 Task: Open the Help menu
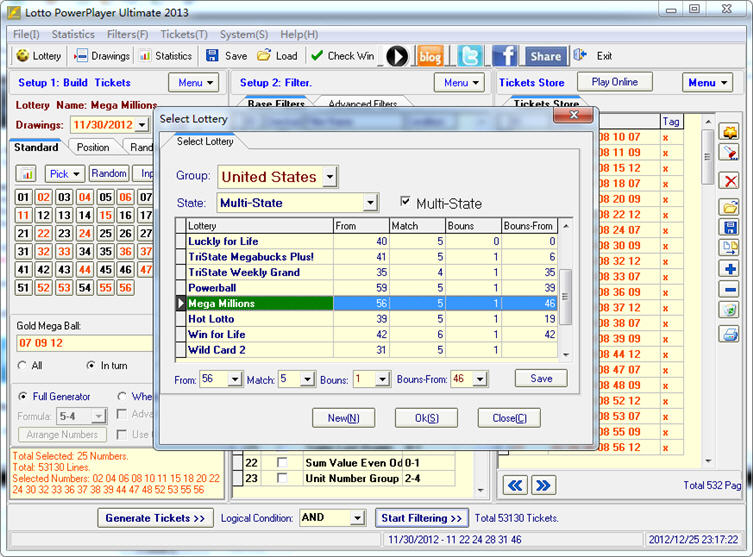pyautogui.click(x=299, y=34)
